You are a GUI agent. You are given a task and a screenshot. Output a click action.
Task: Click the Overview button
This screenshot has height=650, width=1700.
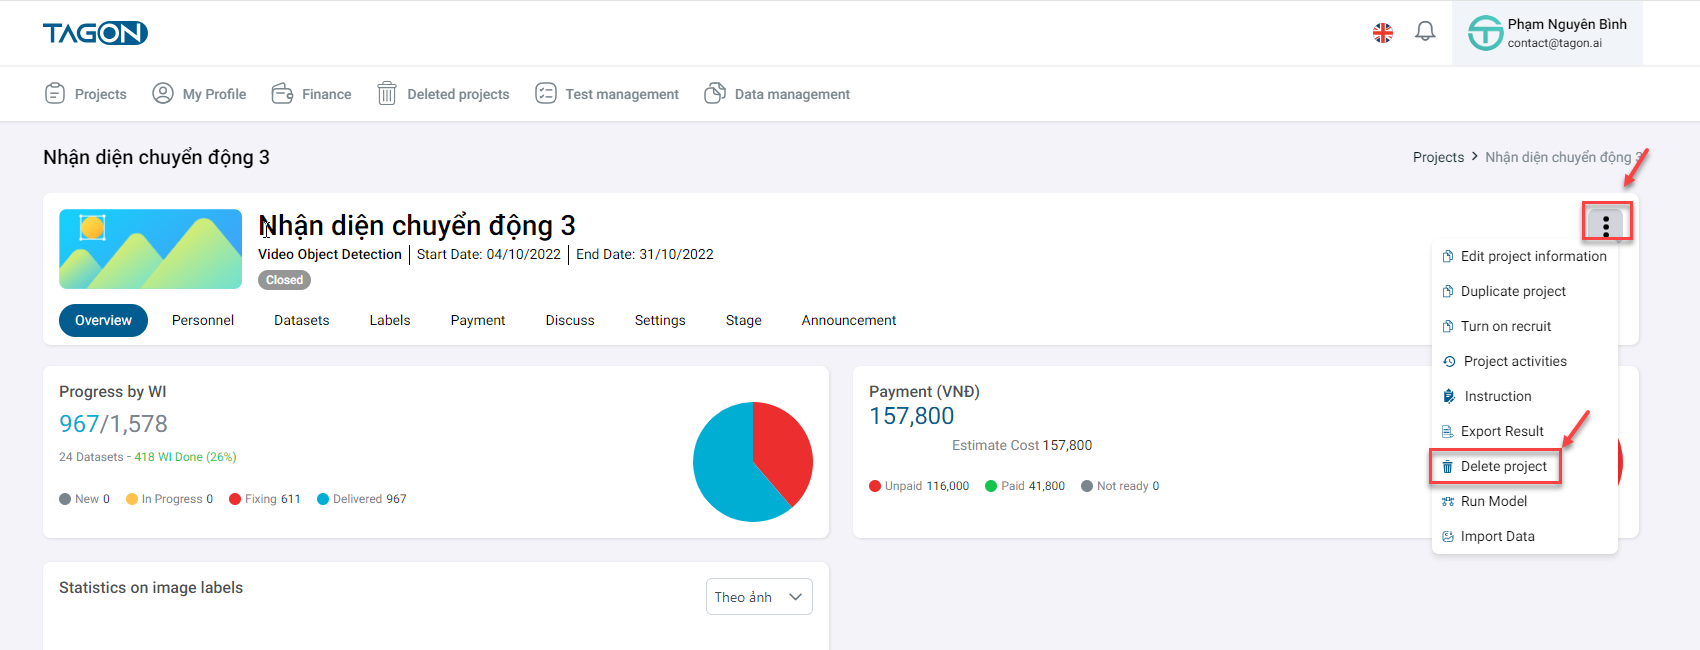pyautogui.click(x=103, y=320)
